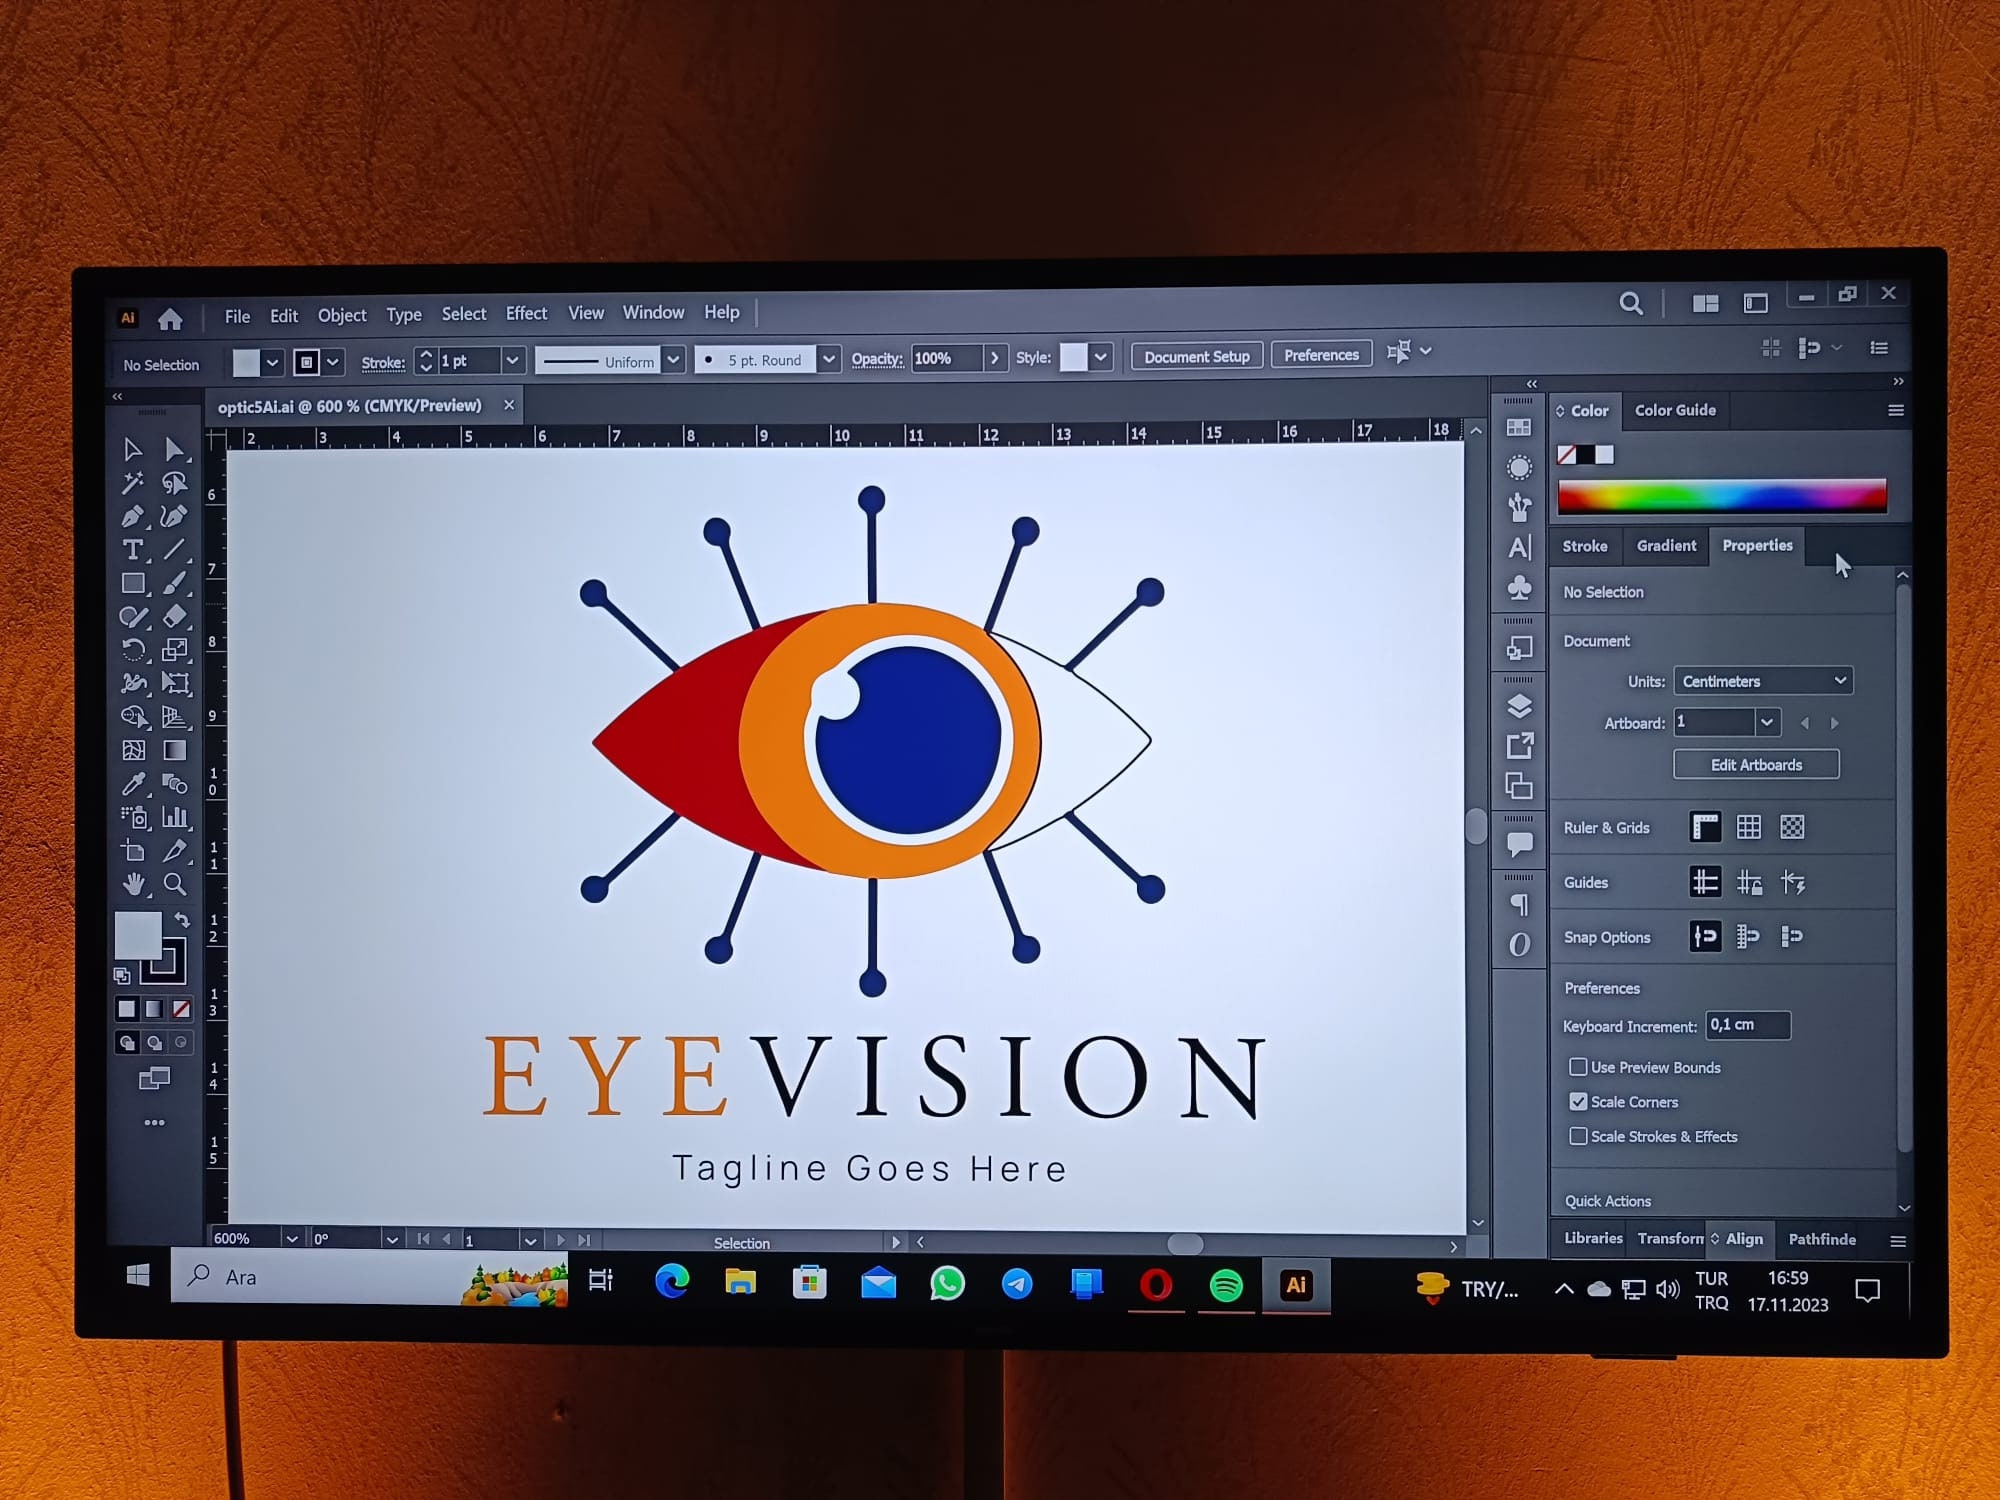Open the Object menu
This screenshot has height=1500, width=2000.
[342, 315]
